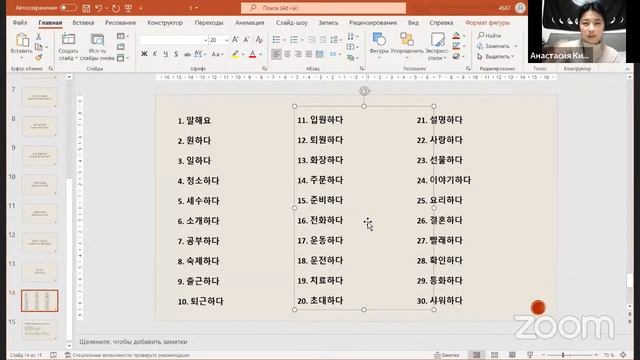Select slide 10 thumbnail
This screenshot has height=360, width=640.
(x=39, y=184)
